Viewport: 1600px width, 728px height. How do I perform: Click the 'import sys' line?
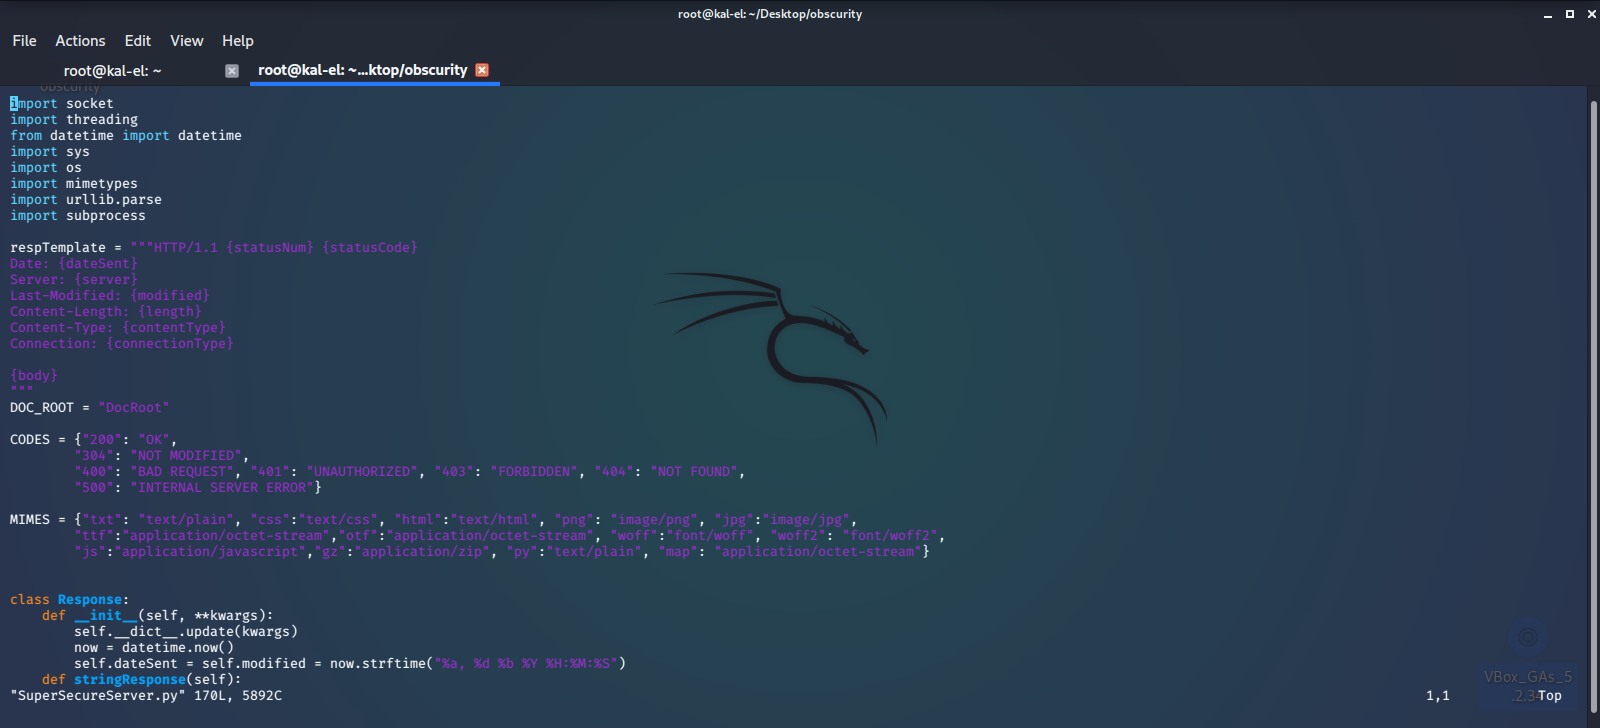coord(50,152)
